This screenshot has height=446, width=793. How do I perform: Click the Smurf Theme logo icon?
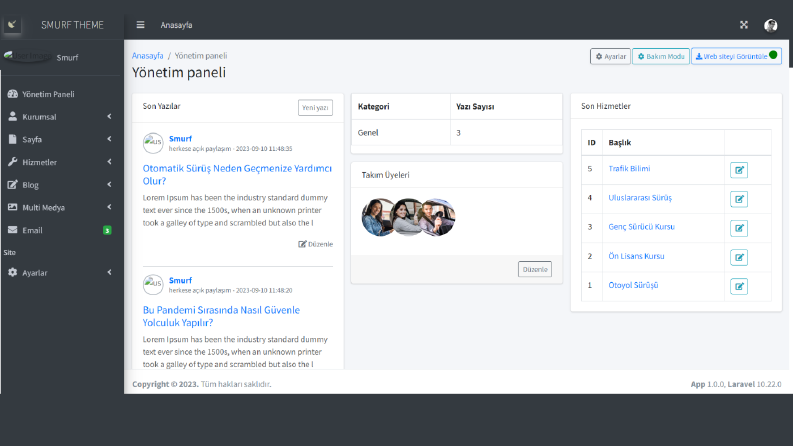[x=12, y=24]
